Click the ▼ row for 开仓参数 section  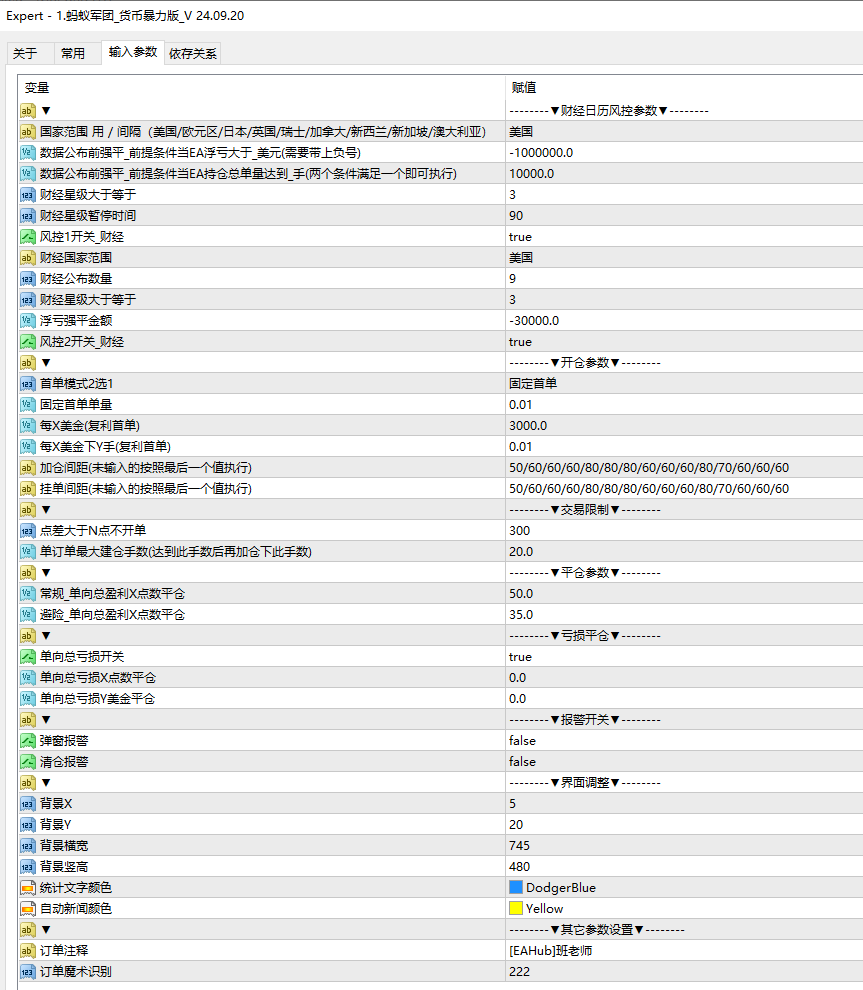coord(441,362)
